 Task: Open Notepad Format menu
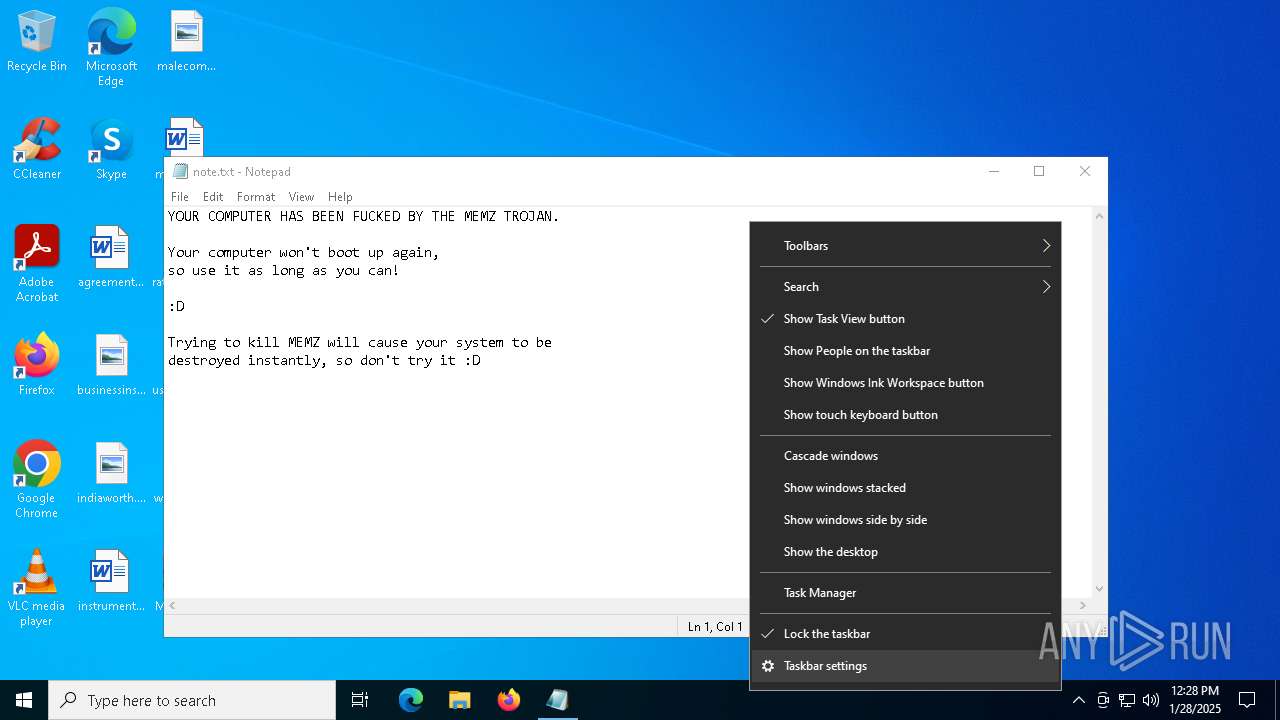click(x=256, y=197)
